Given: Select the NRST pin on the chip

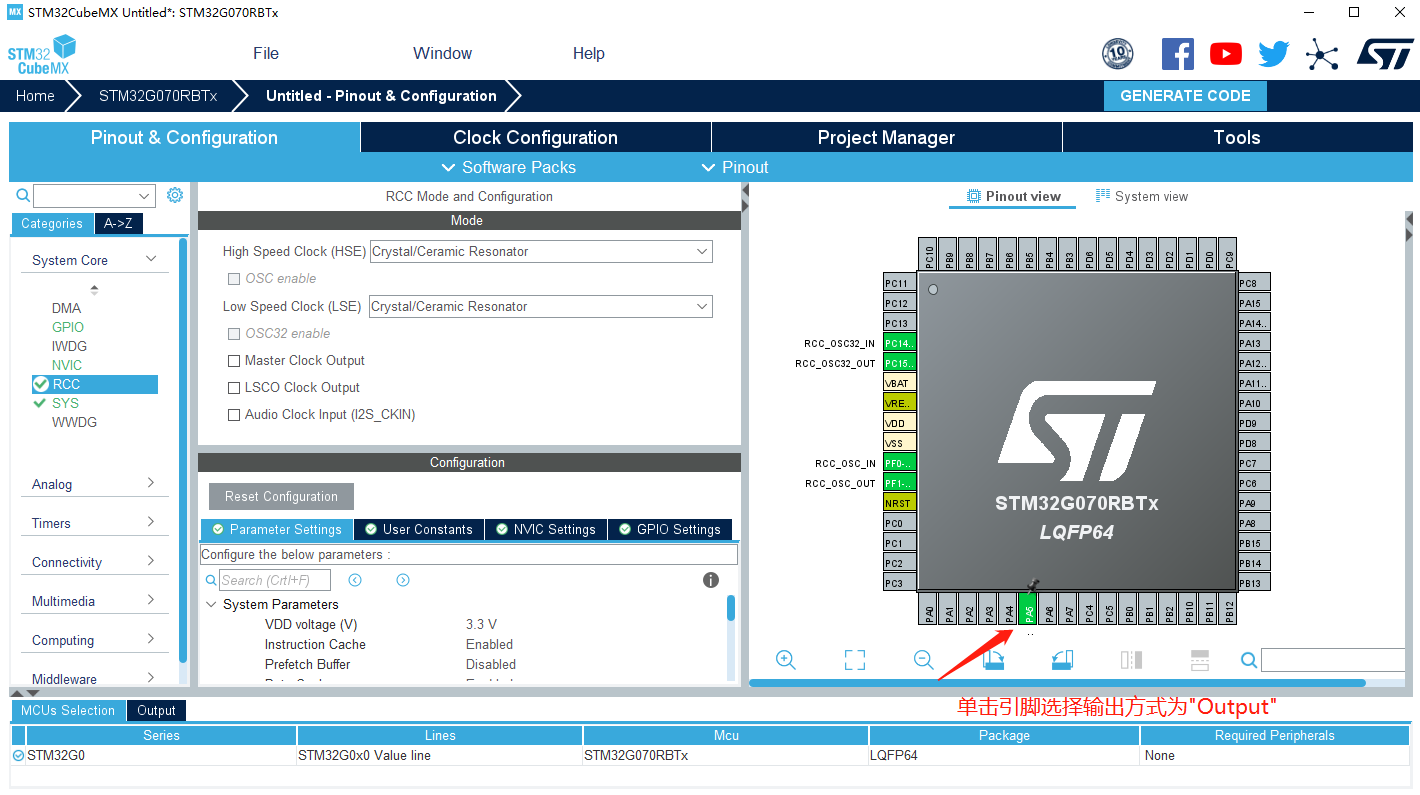Looking at the screenshot, I should click(900, 503).
